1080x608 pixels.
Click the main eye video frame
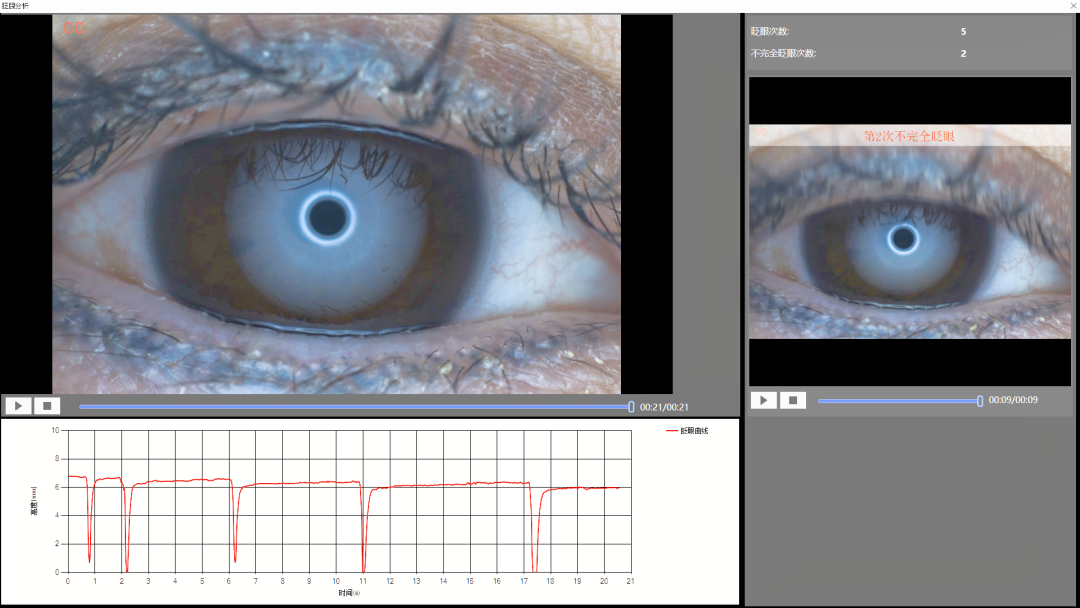click(x=337, y=205)
